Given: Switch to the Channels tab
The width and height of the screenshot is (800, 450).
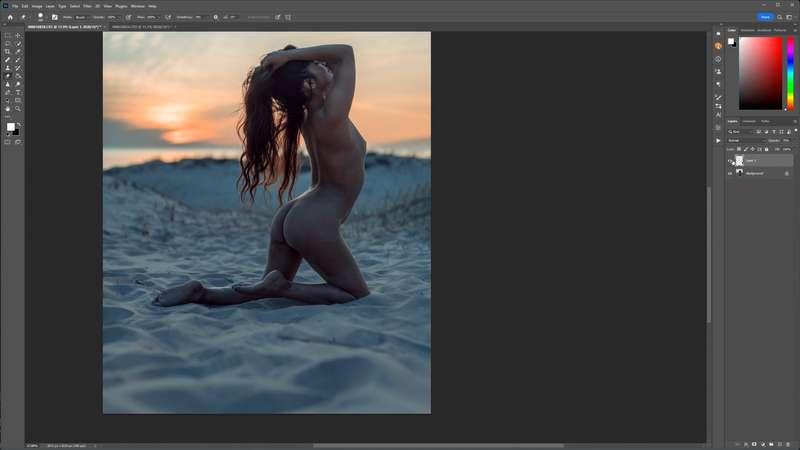Looking at the screenshot, I should click(749, 121).
